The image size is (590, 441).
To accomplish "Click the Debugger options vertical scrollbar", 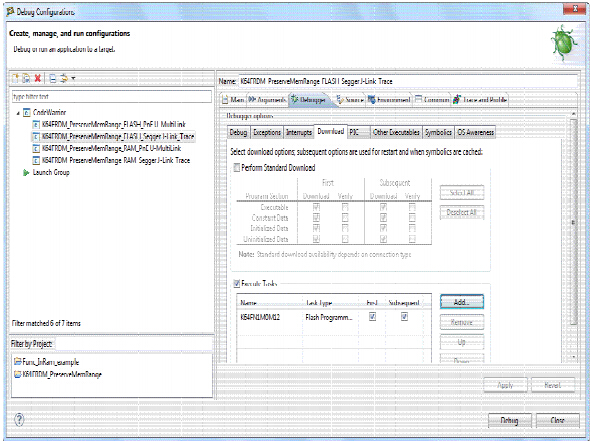I will click(573, 222).
